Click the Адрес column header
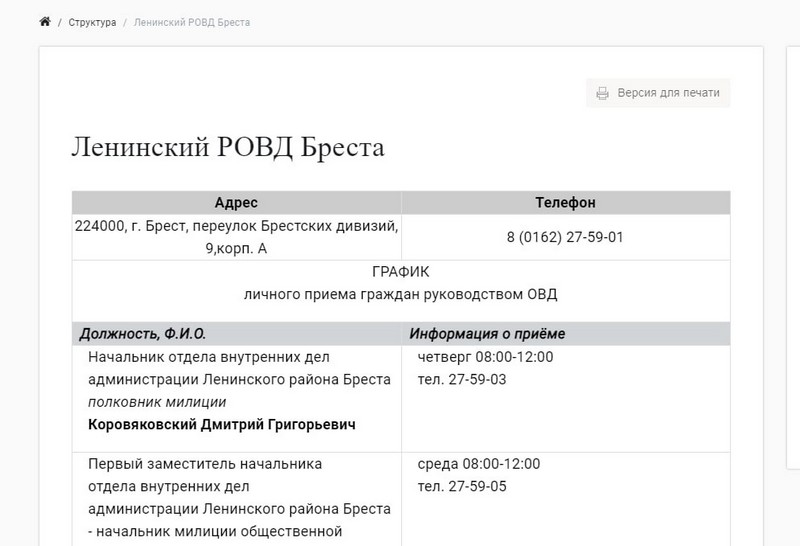Viewport: 800px width, 546px height. point(236,202)
